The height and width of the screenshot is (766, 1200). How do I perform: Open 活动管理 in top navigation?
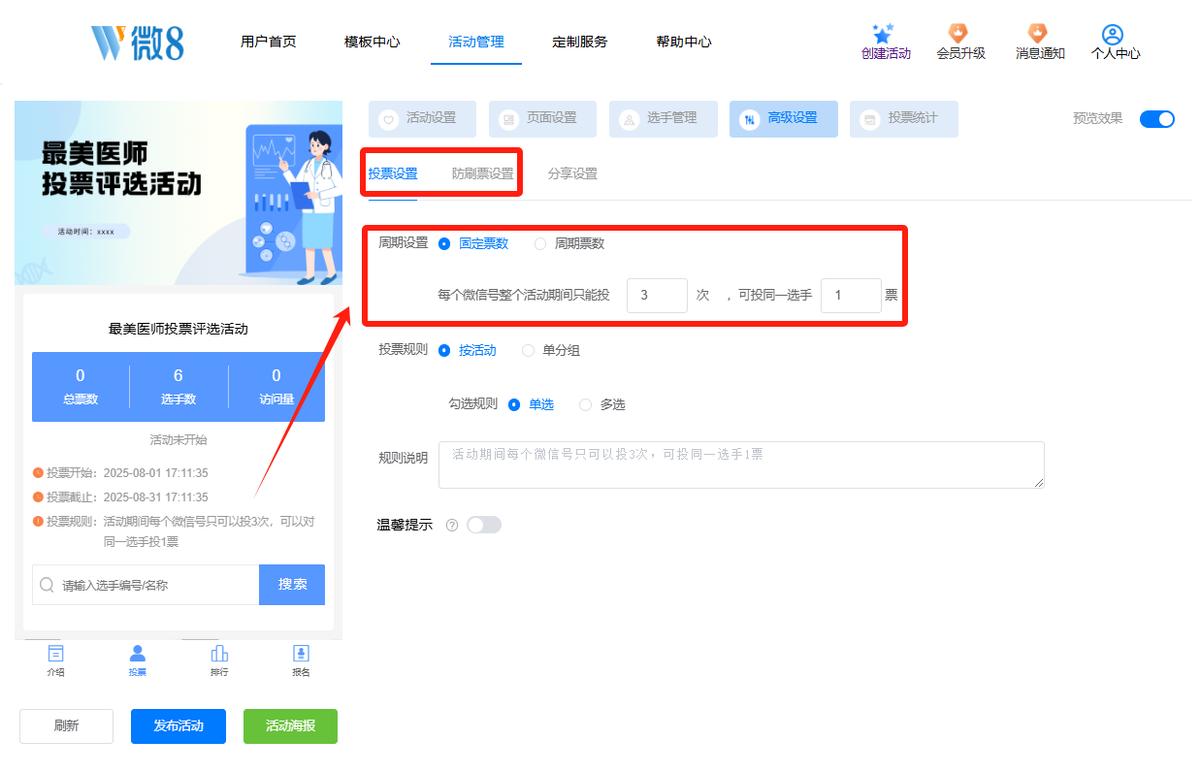coord(476,42)
